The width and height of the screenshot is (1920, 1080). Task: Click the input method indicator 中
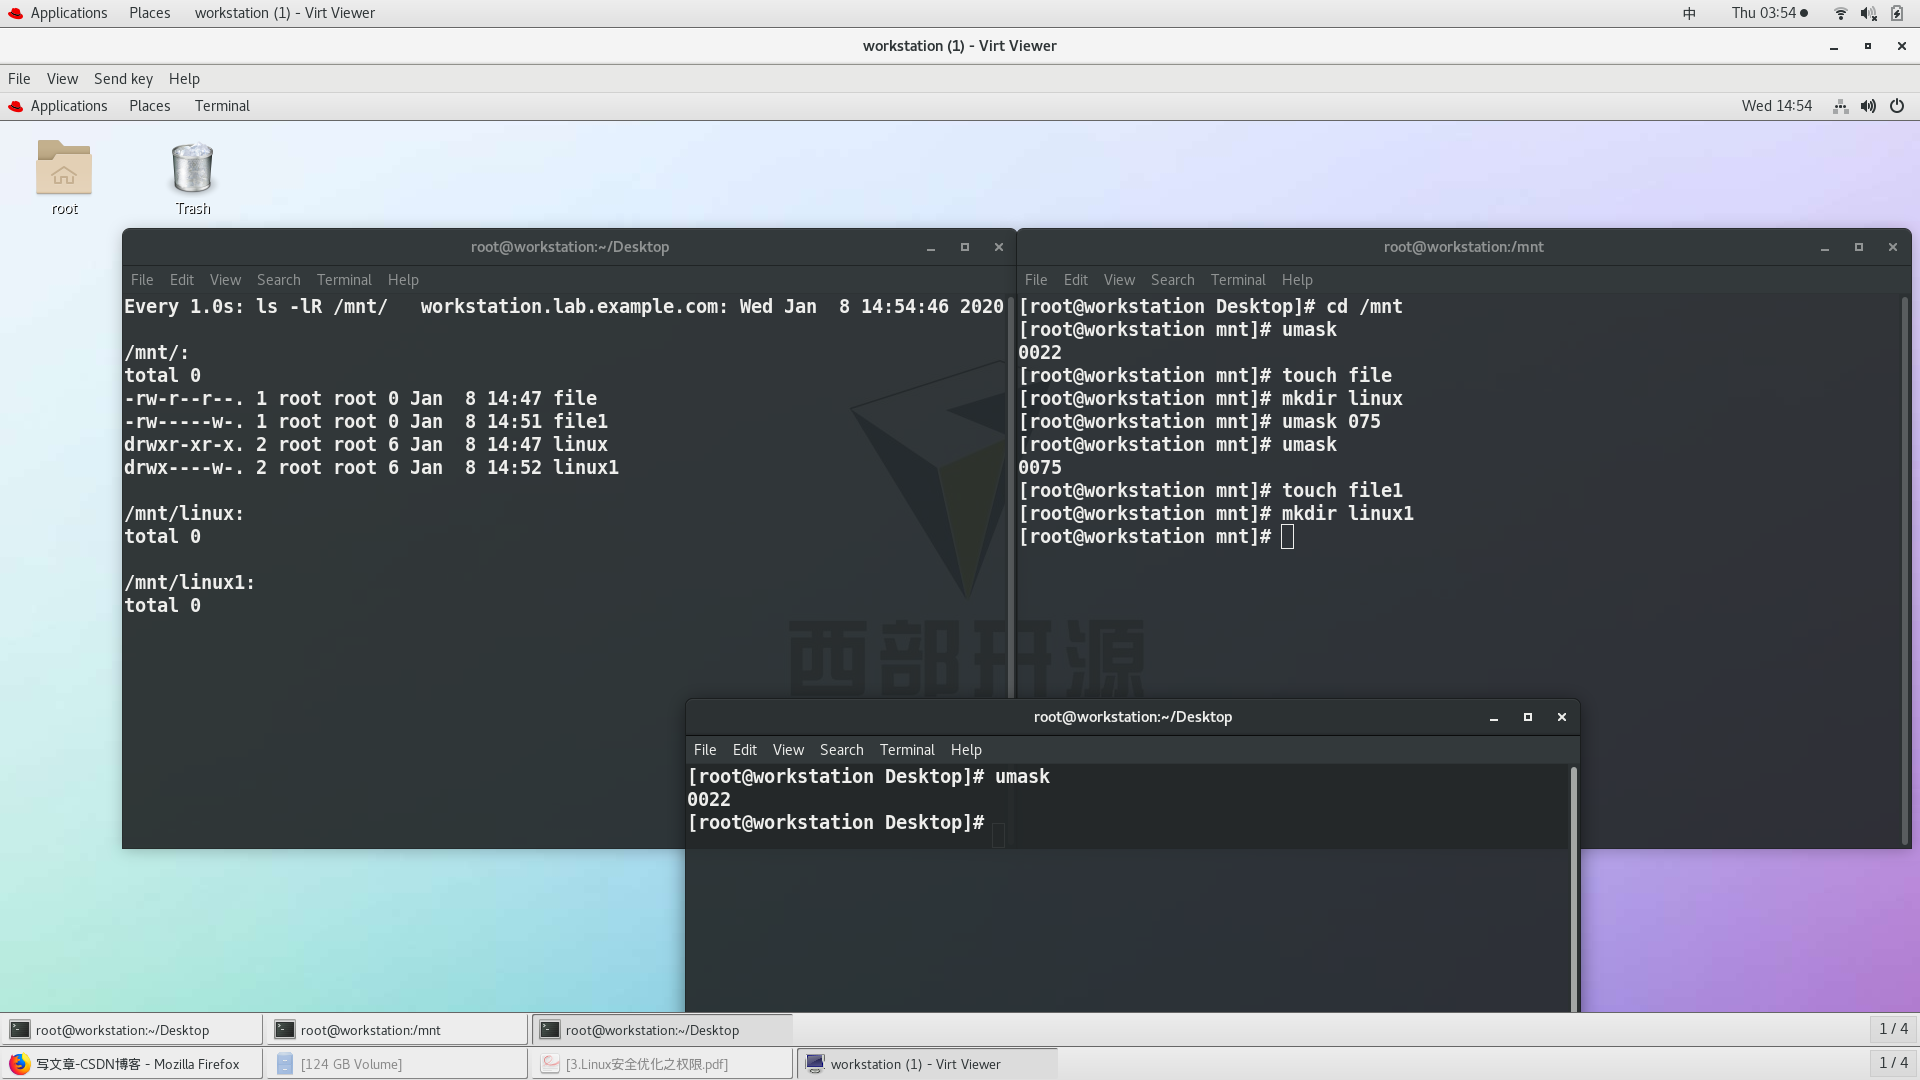click(1689, 13)
